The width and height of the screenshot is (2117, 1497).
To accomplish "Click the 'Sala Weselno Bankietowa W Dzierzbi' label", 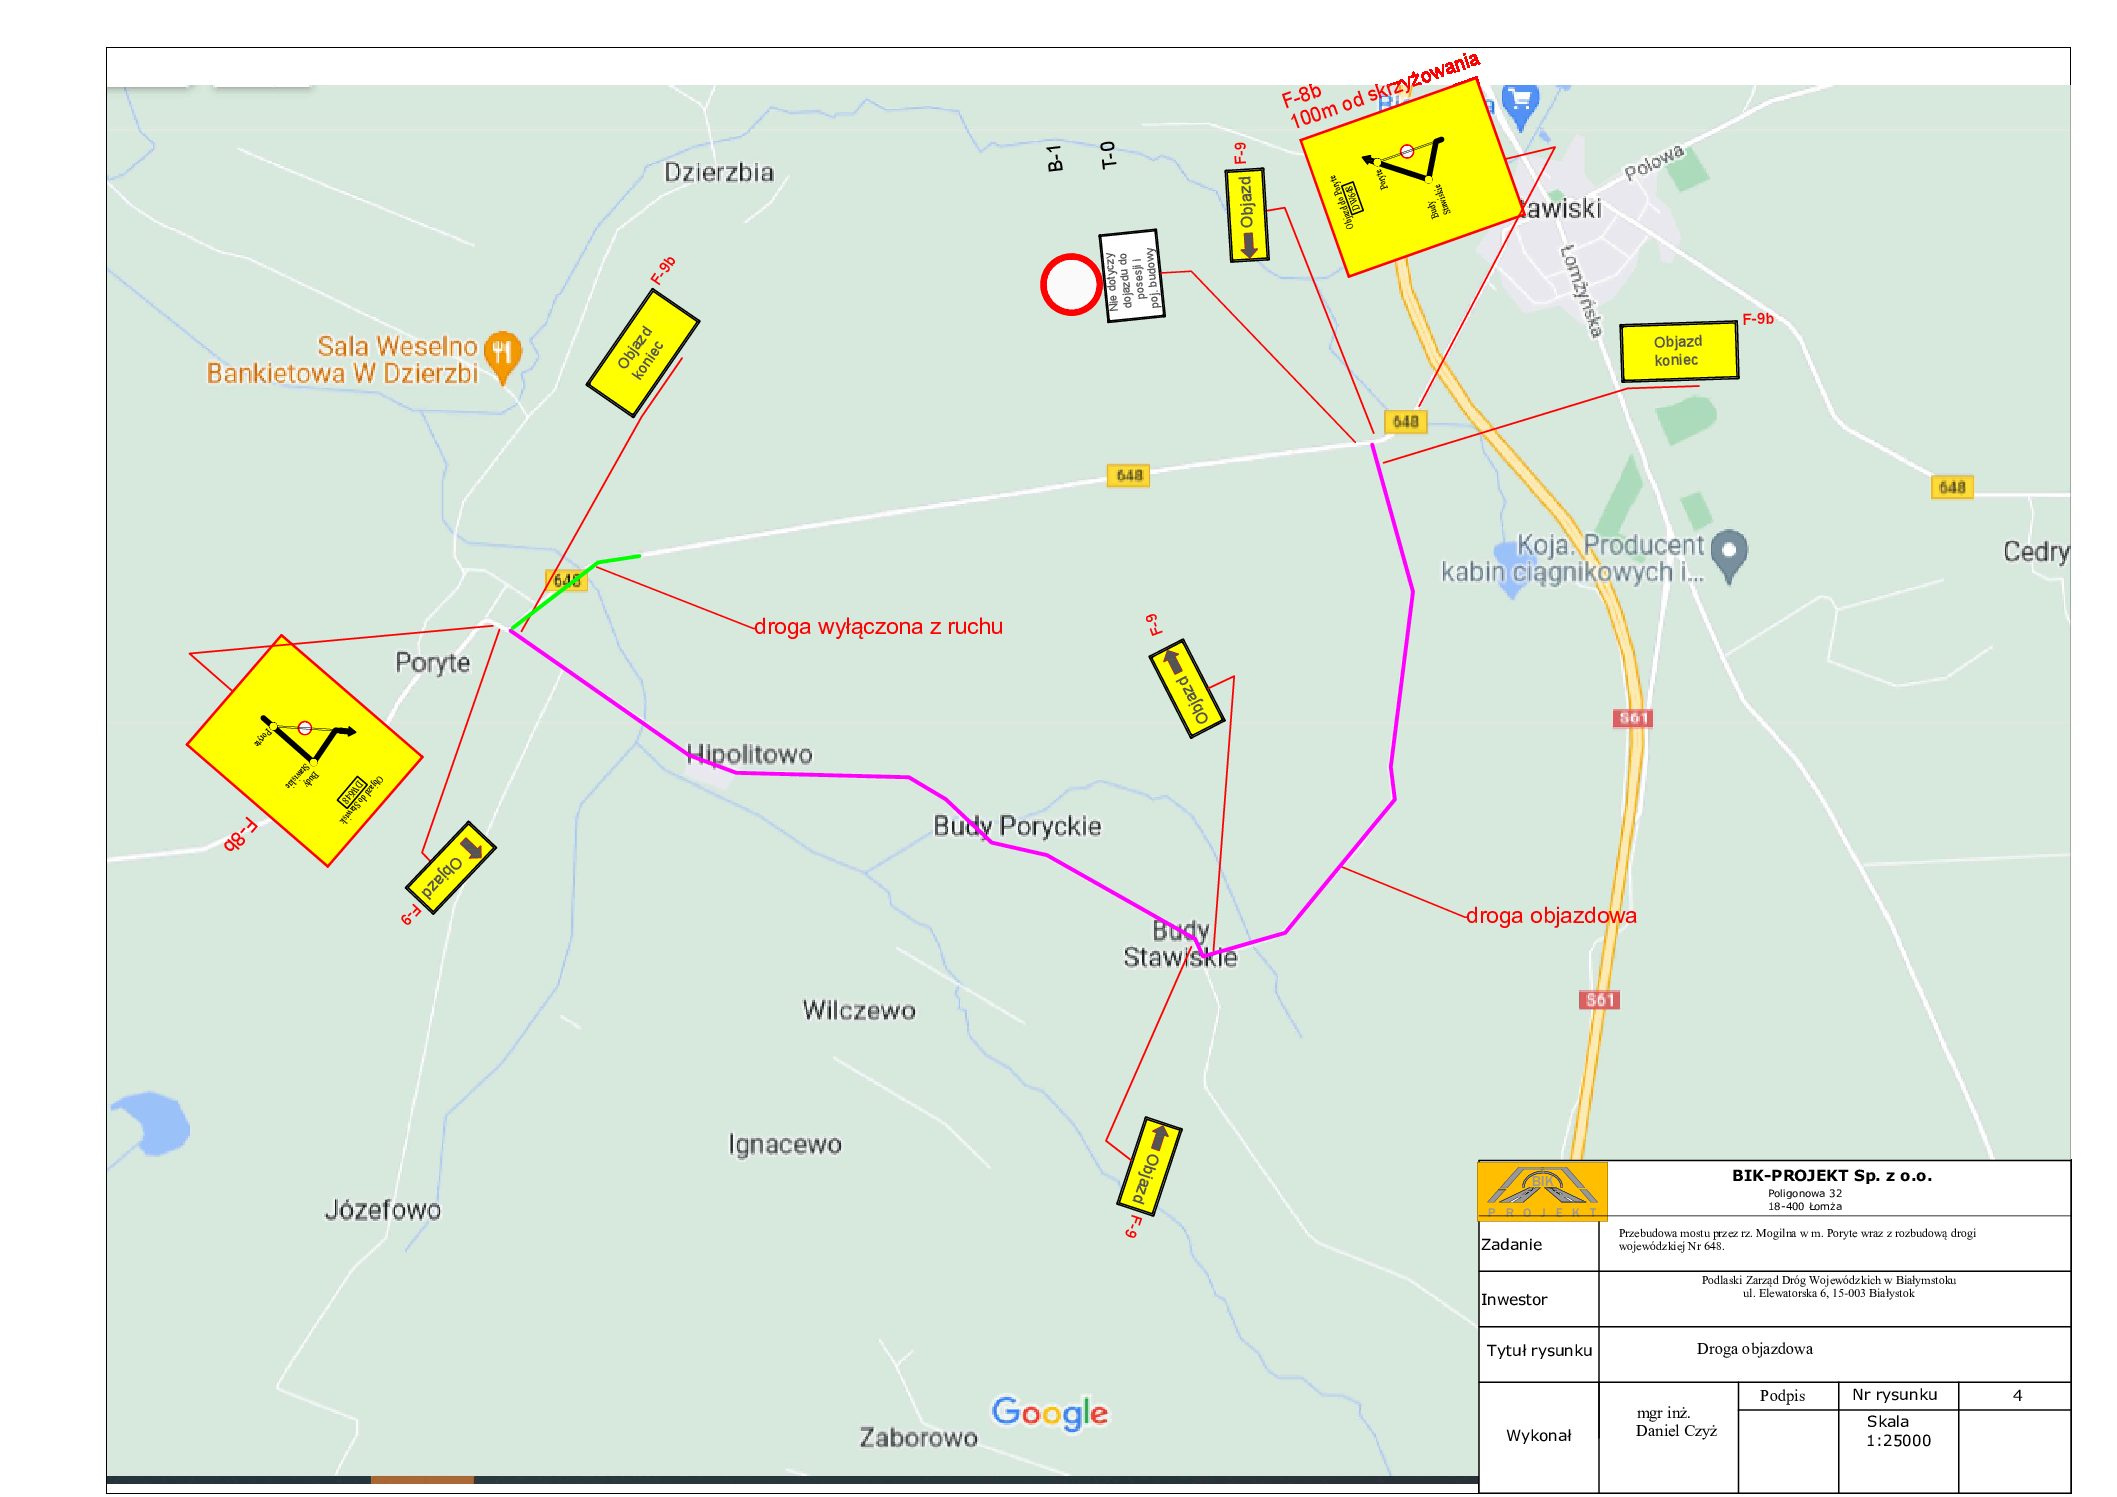I will 343,360.
